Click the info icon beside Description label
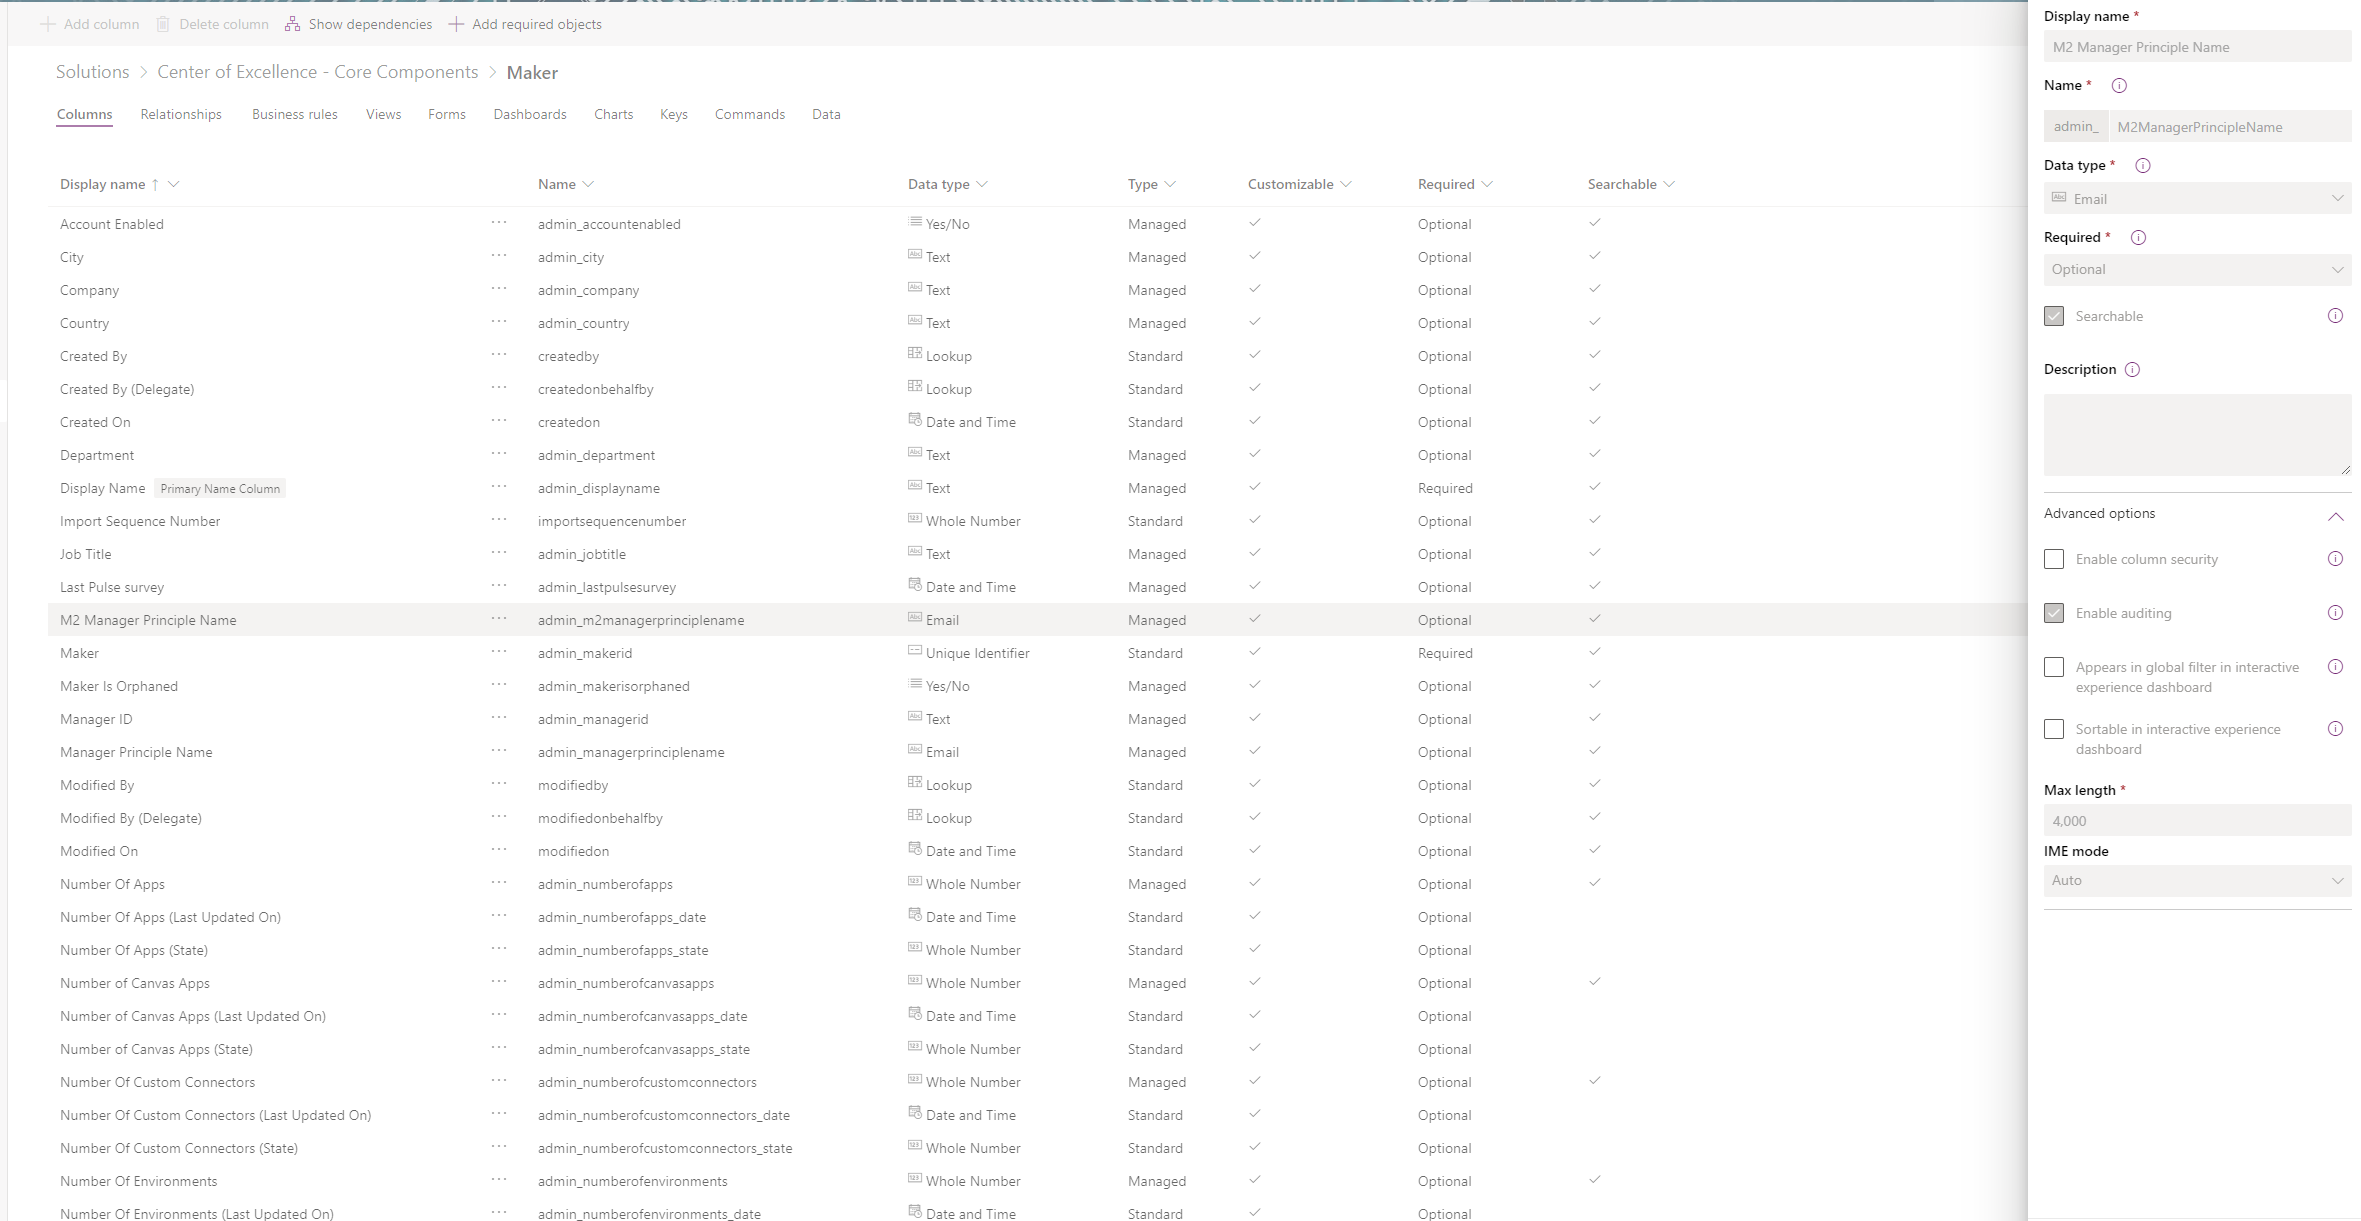The width and height of the screenshot is (2361, 1221). (2134, 369)
